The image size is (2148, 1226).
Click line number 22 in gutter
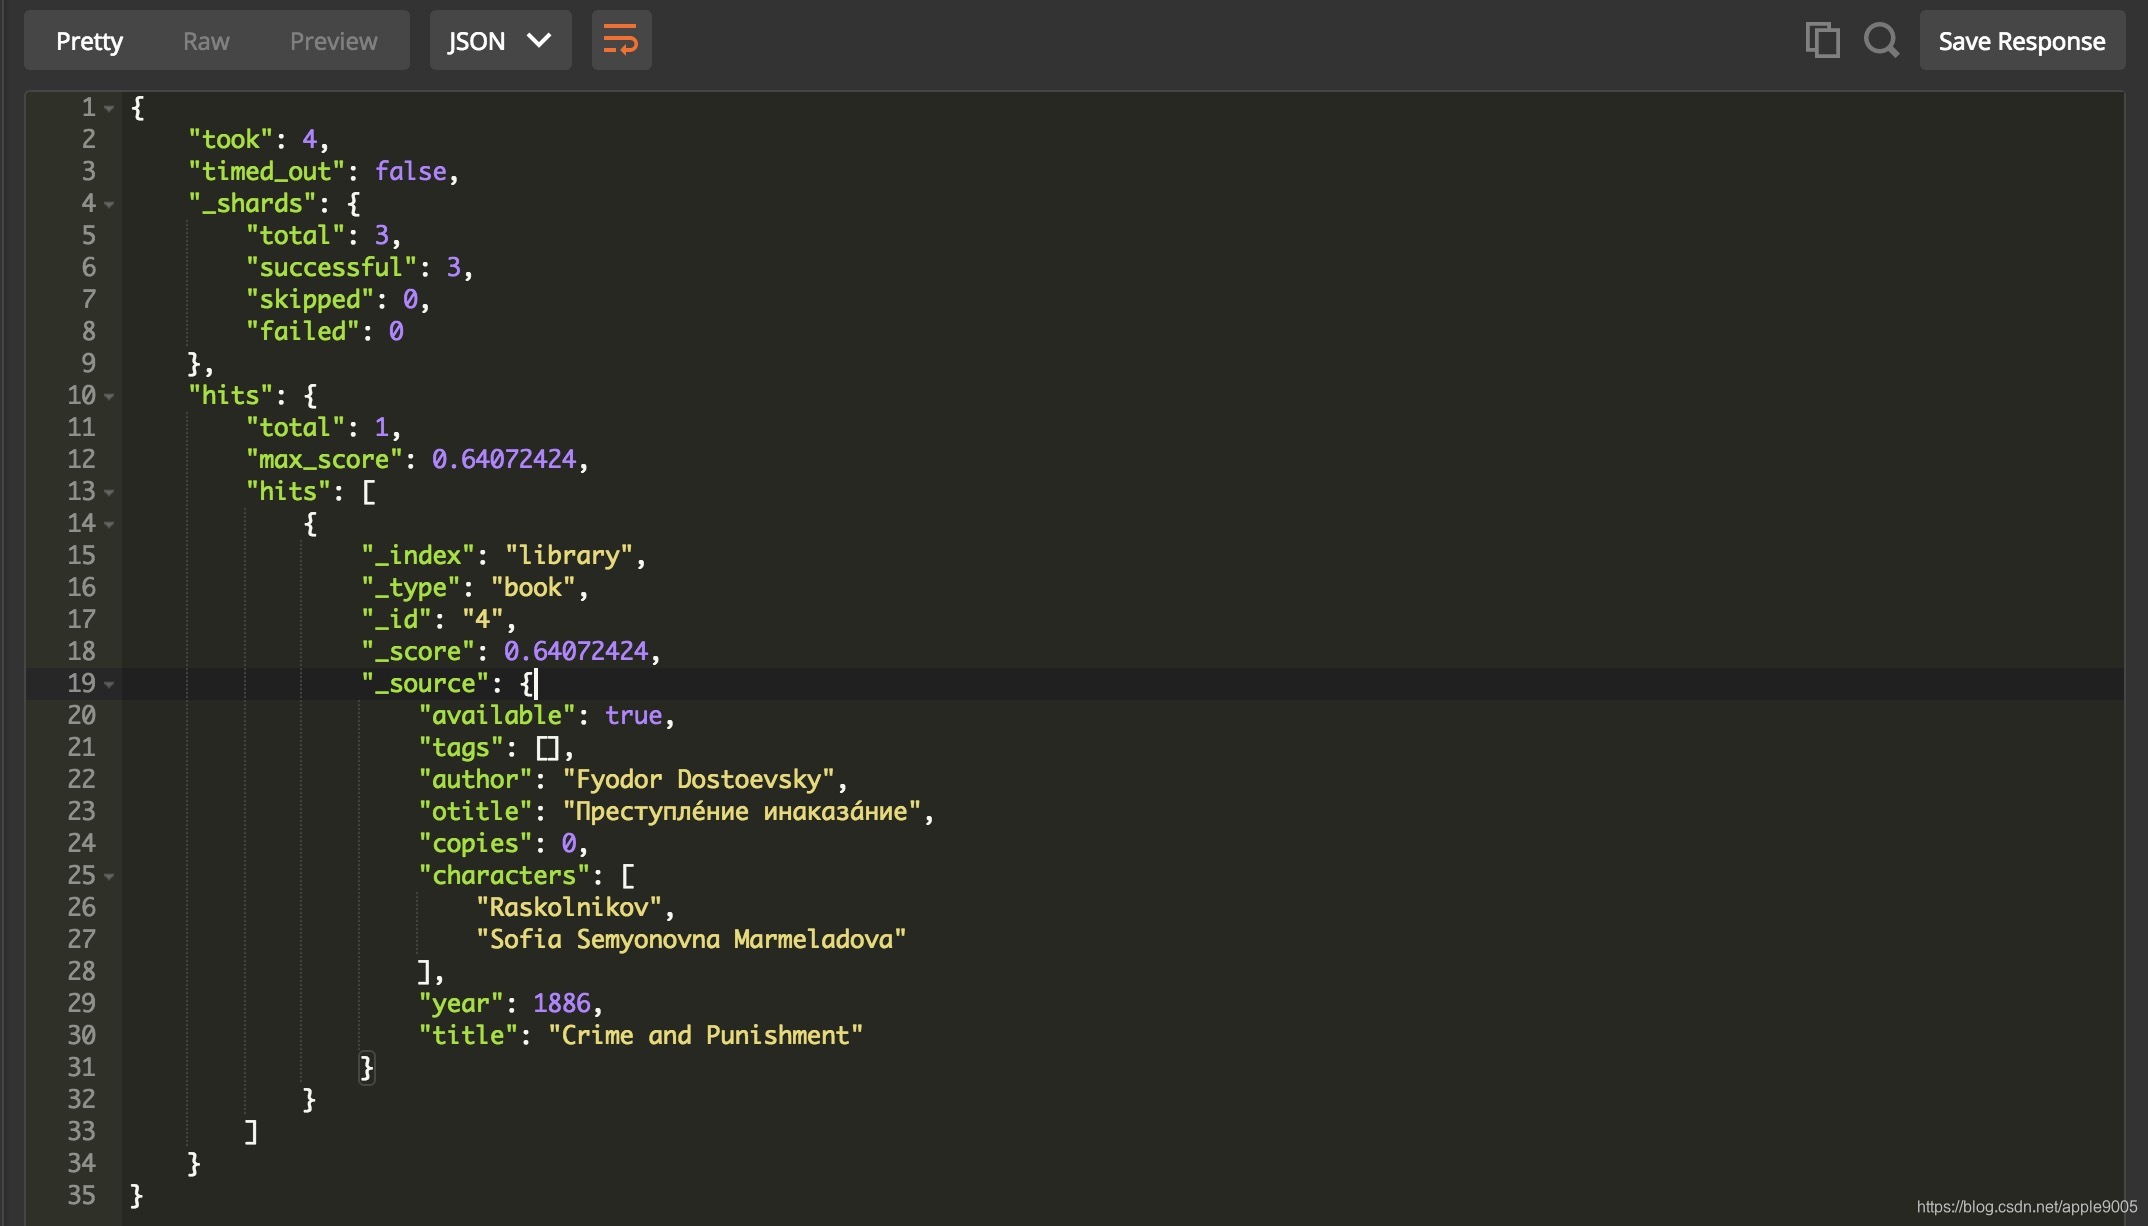(81, 779)
